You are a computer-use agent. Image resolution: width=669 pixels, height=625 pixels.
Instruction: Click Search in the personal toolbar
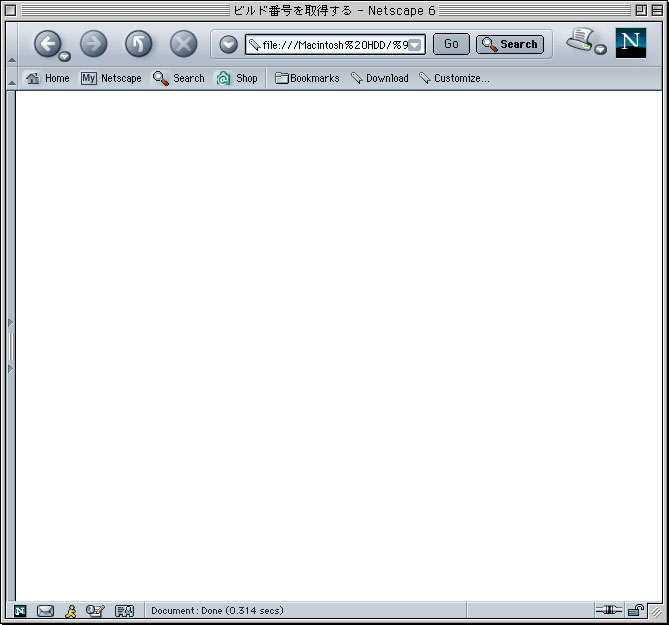179,78
